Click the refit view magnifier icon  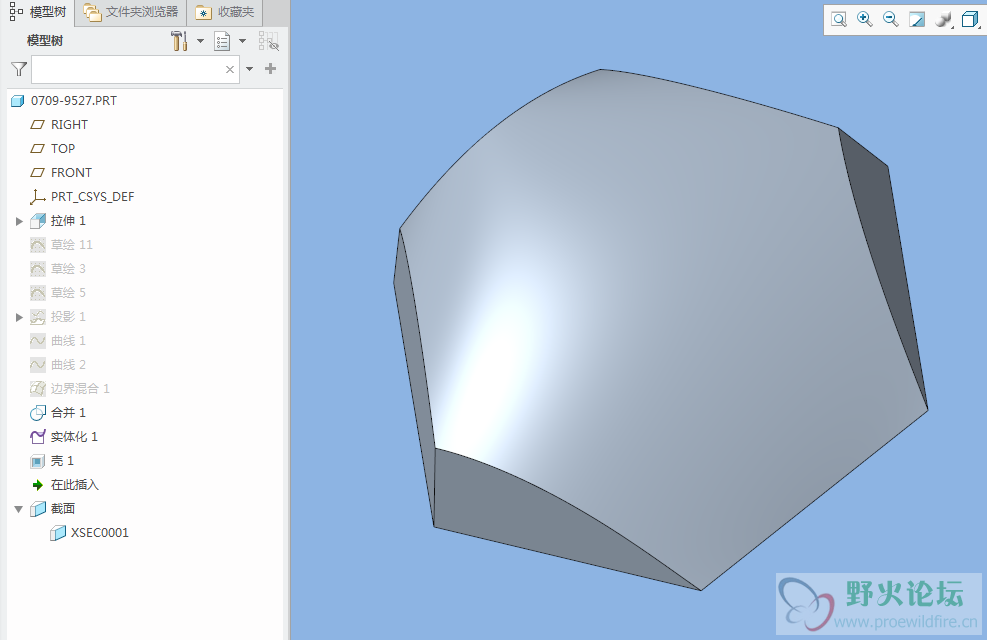[839, 20]
